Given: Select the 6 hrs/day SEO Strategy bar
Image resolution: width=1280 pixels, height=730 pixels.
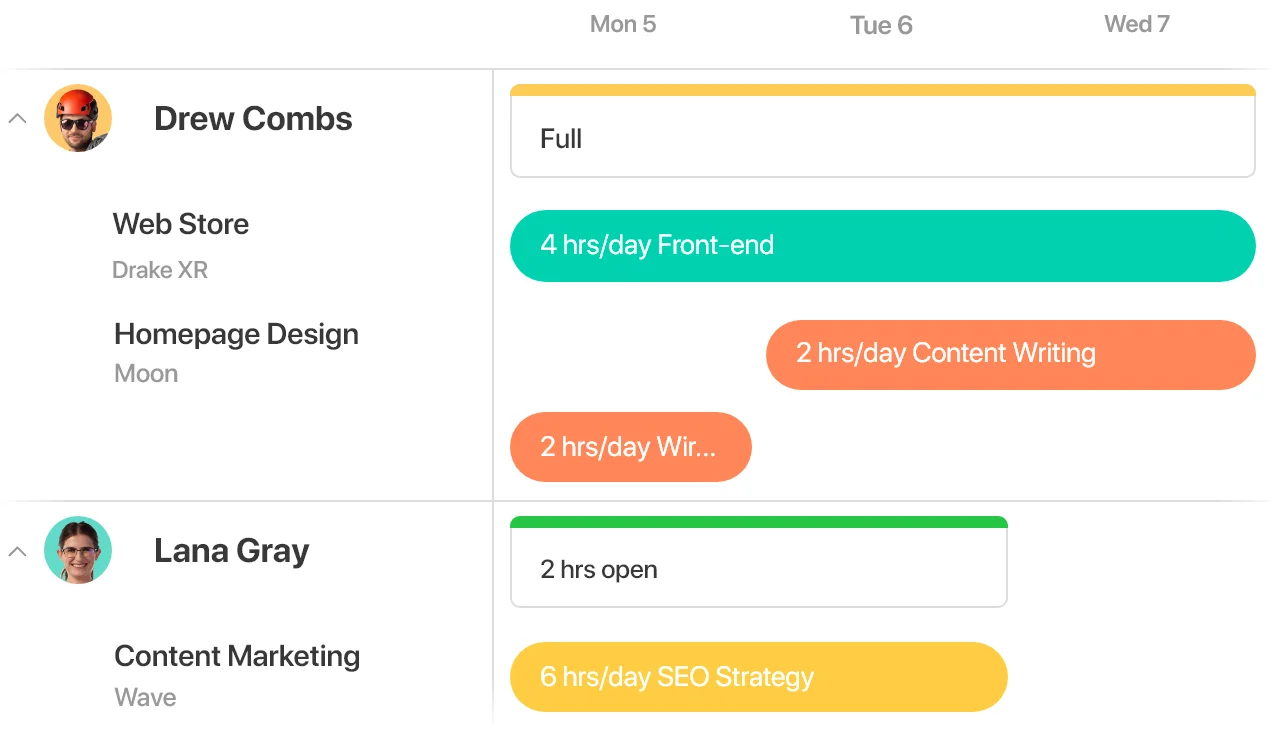Looking at the screenshot, I should [759, 677].
